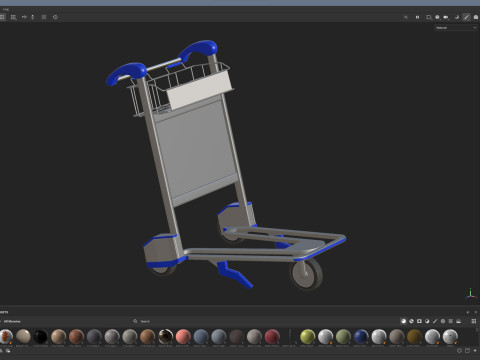480x360 pixels.
Task: Click the grid-with-cursor toolbar icon
Action: (x=13, y=17)
